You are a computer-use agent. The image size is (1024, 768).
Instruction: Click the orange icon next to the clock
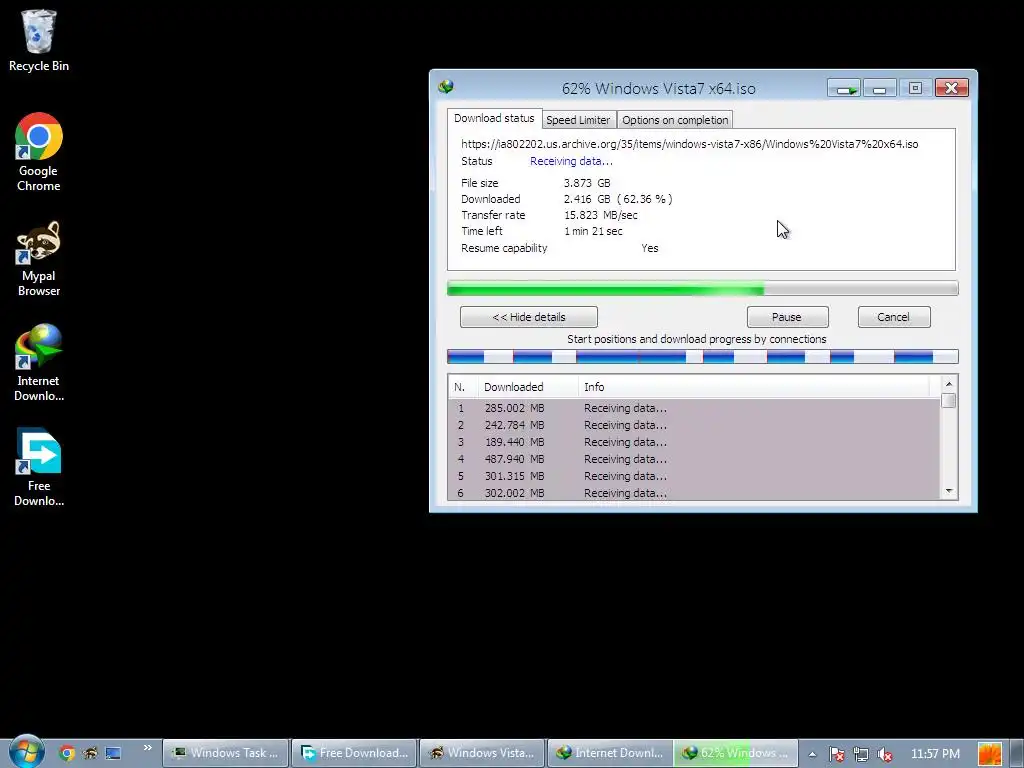[989, 754]
